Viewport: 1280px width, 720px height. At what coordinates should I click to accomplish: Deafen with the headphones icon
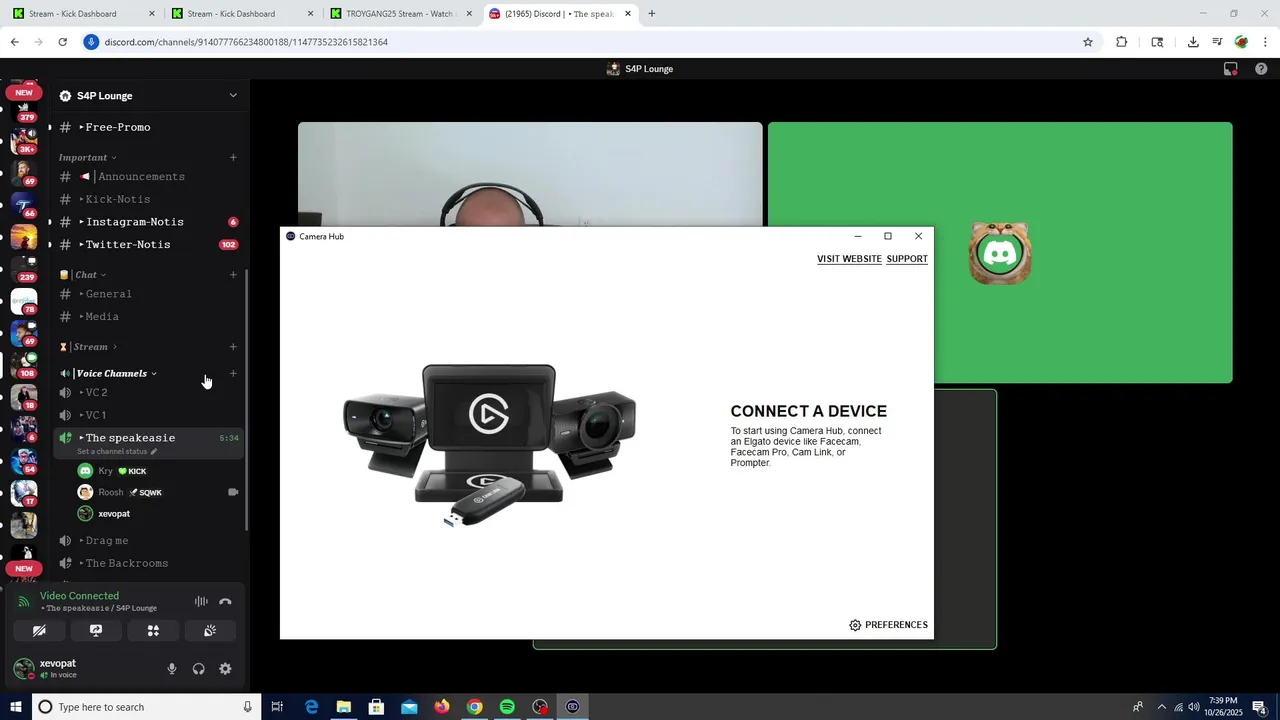pos(198,669)
